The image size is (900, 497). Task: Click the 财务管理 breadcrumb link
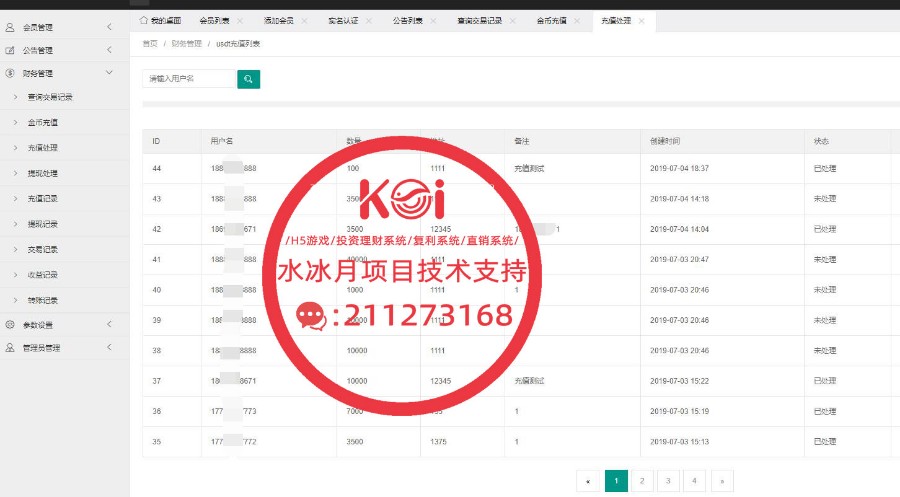point(187,44)
